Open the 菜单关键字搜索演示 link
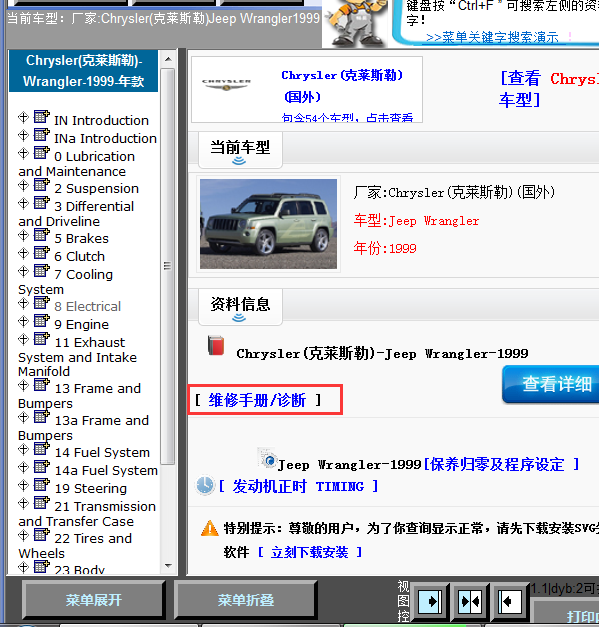Viewport: 599px width, 627px height. click(492, 37)
